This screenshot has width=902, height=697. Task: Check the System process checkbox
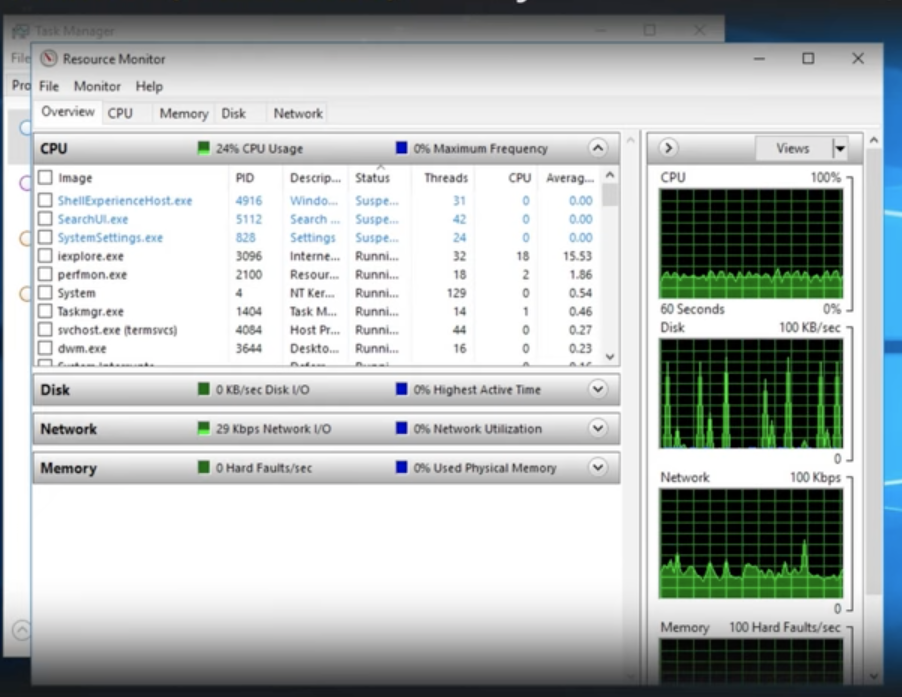tap(45, 292)
